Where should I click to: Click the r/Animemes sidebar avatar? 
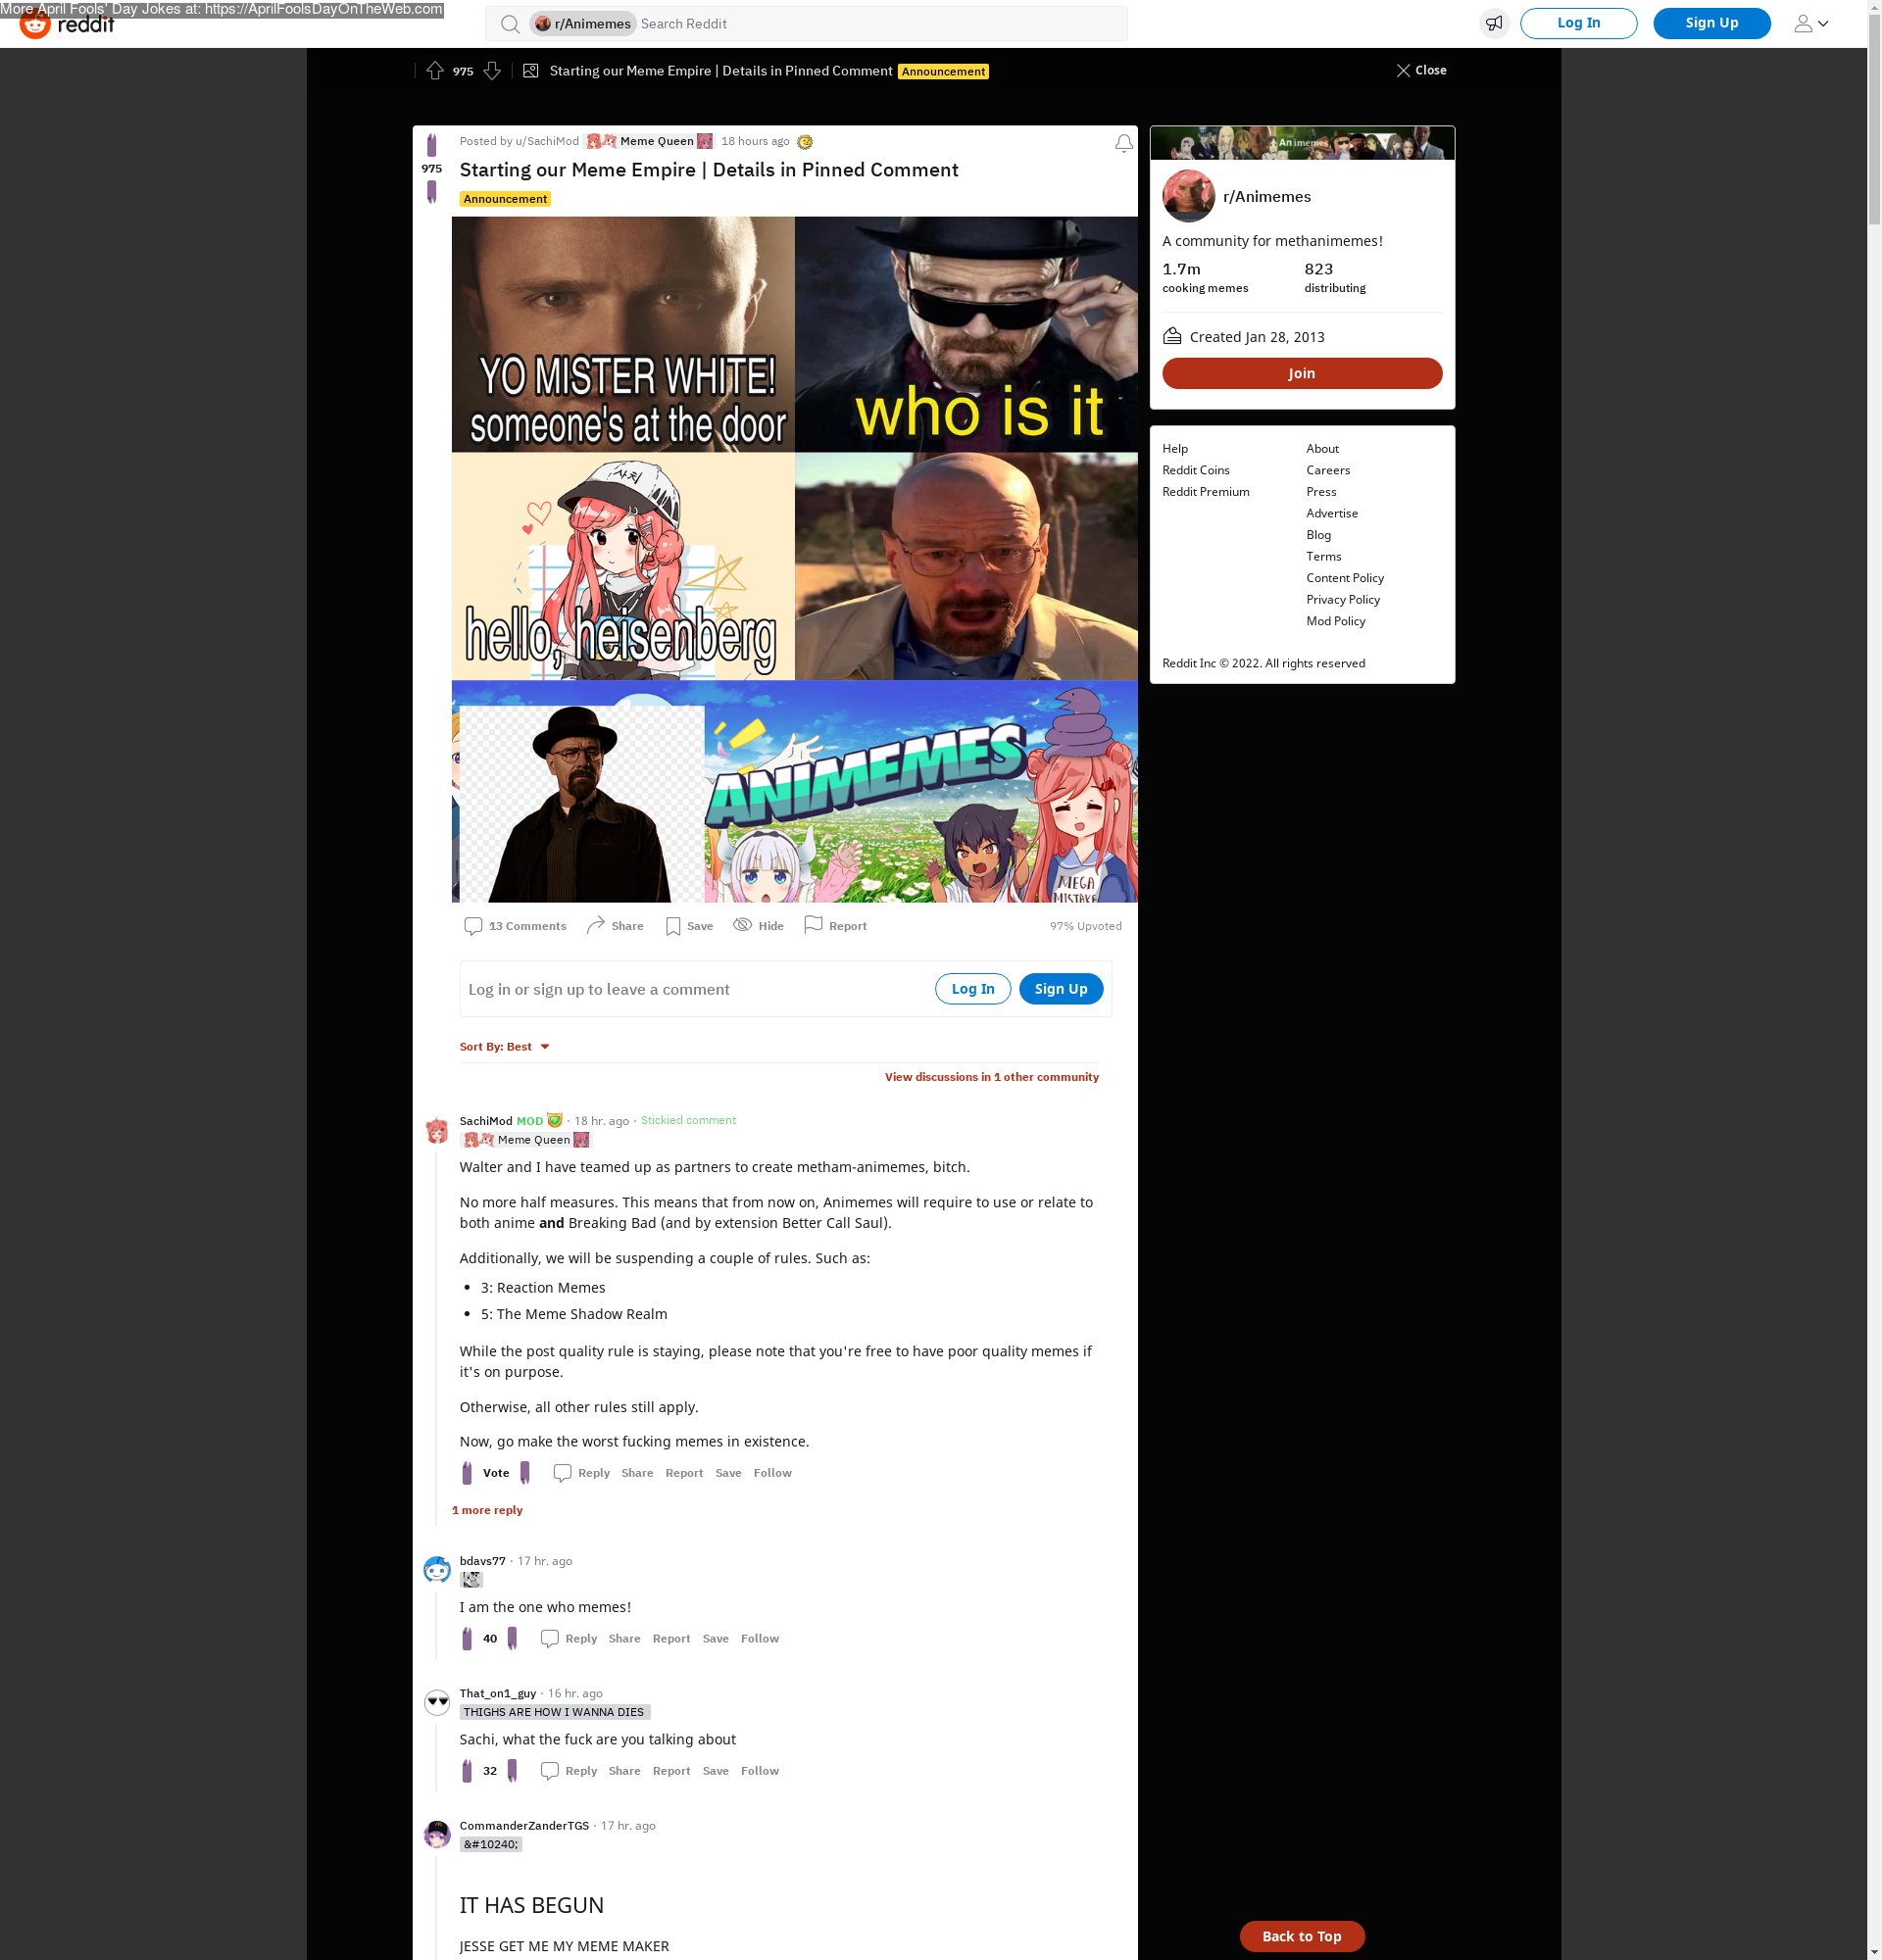[x=1188, y=197]
